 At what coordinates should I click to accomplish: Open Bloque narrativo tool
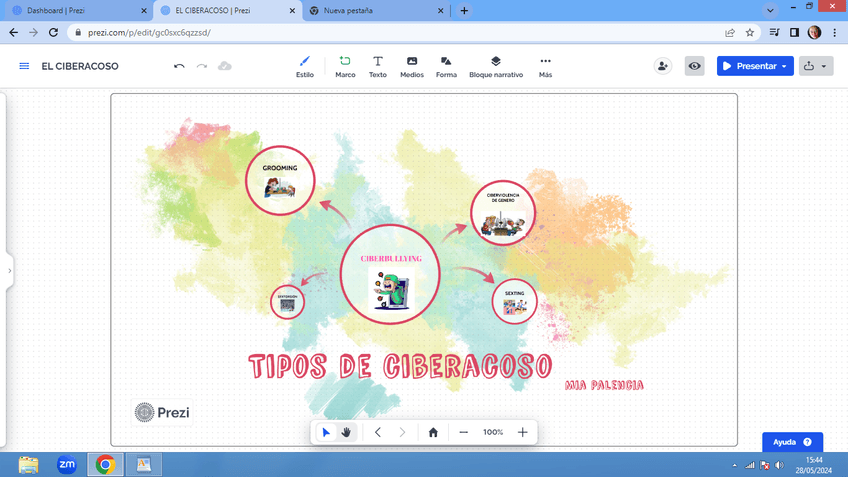click(495, 66)
